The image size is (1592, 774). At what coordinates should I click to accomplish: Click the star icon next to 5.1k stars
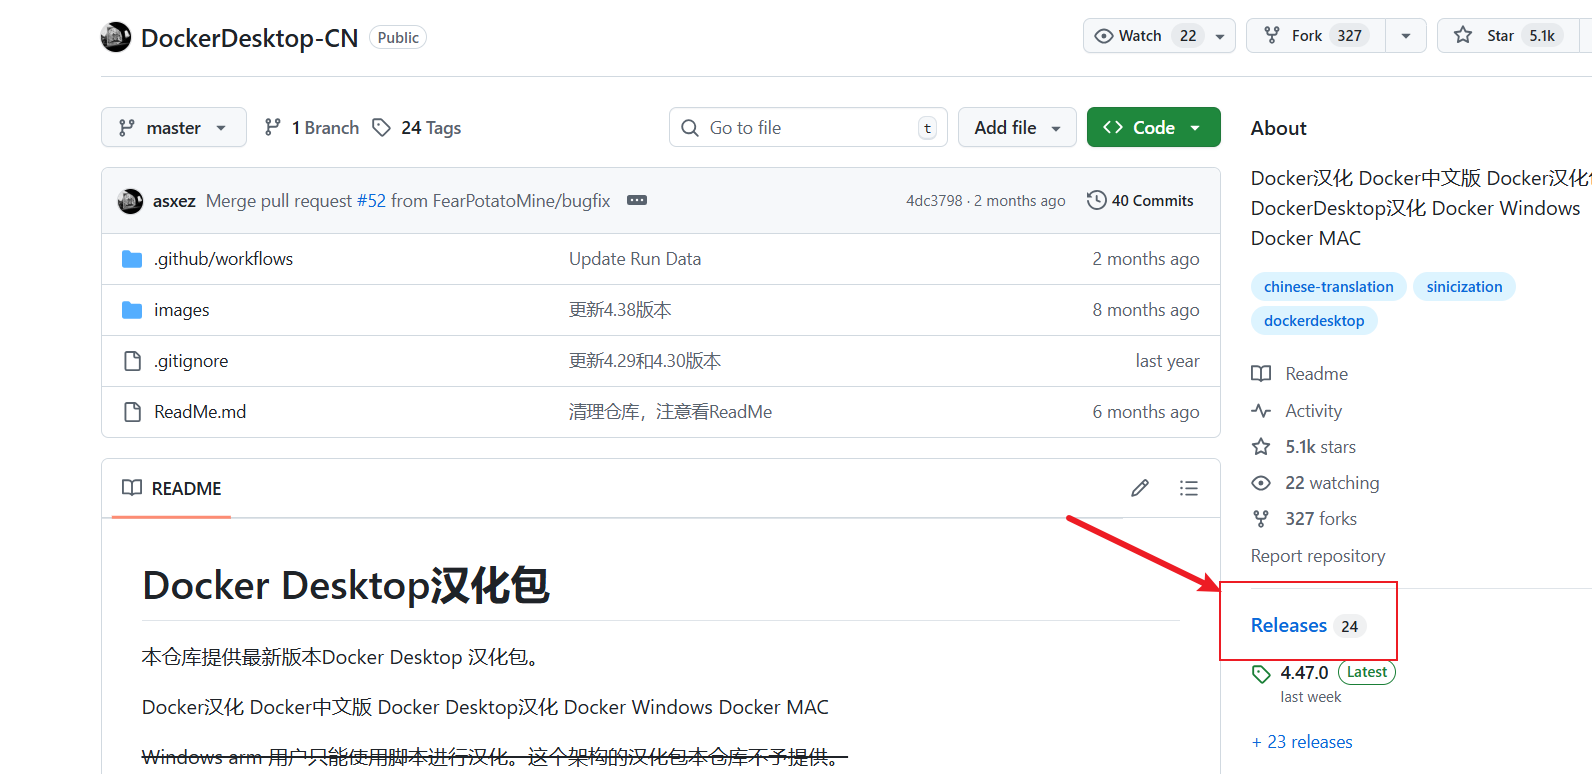click(x=1261, y=447)
